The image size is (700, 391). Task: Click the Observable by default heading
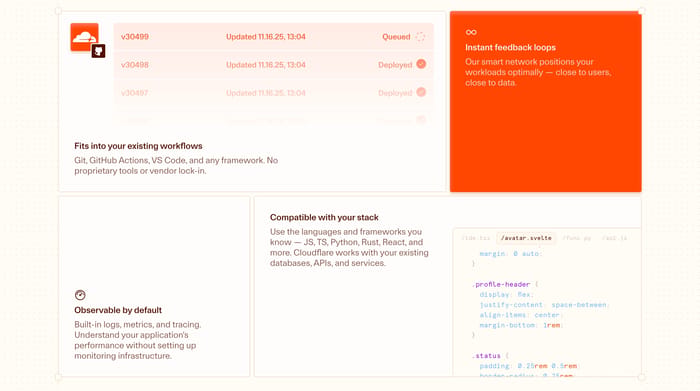pyautogui.click(x=118, y=310)
